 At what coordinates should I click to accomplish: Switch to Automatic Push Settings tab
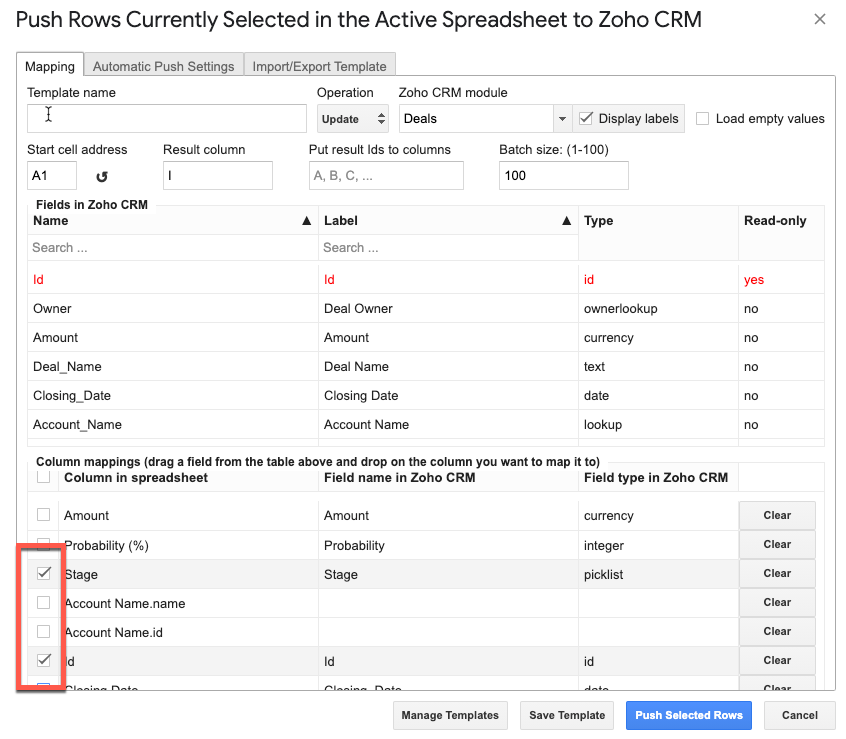click(x=163, y=66)
